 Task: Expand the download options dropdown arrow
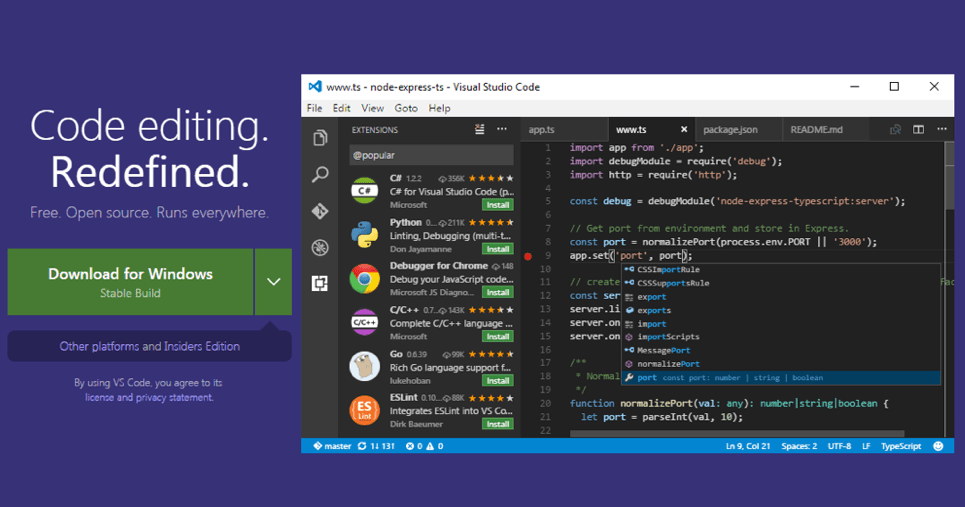click(x=273, y=282)
